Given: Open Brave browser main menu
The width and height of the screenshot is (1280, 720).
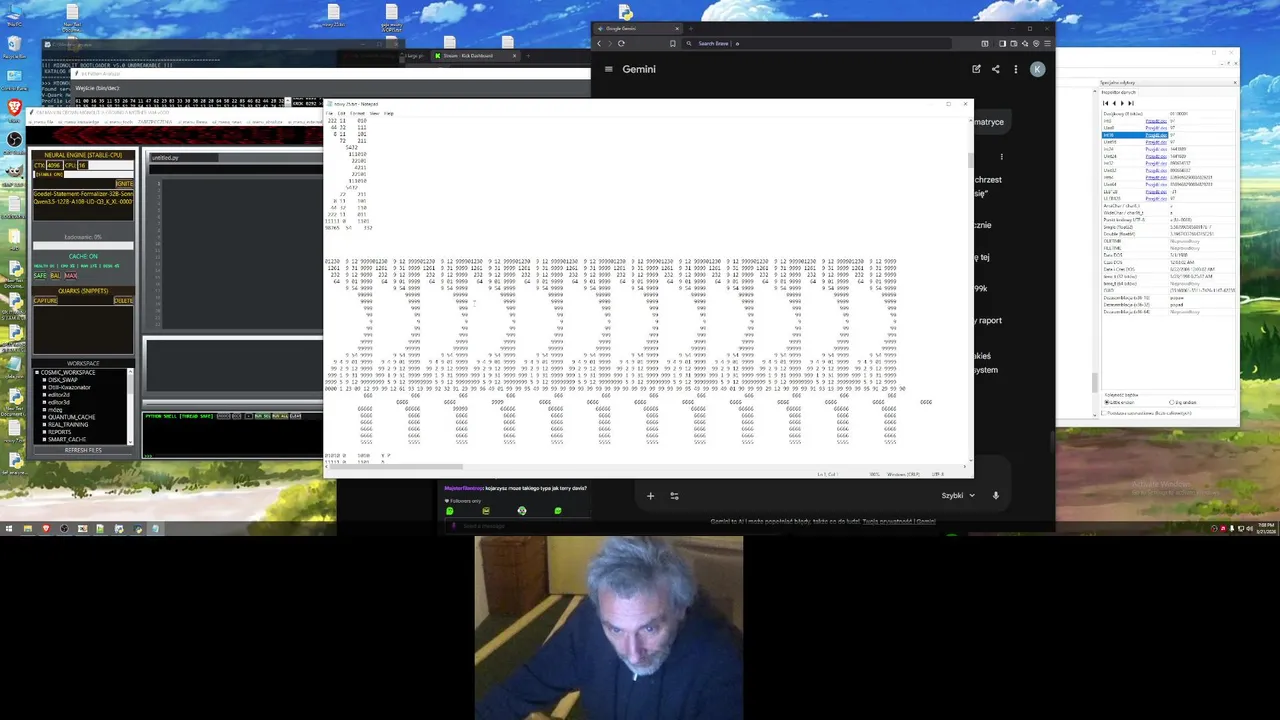Looking at the screenshot, I should tap(1047, 43).
